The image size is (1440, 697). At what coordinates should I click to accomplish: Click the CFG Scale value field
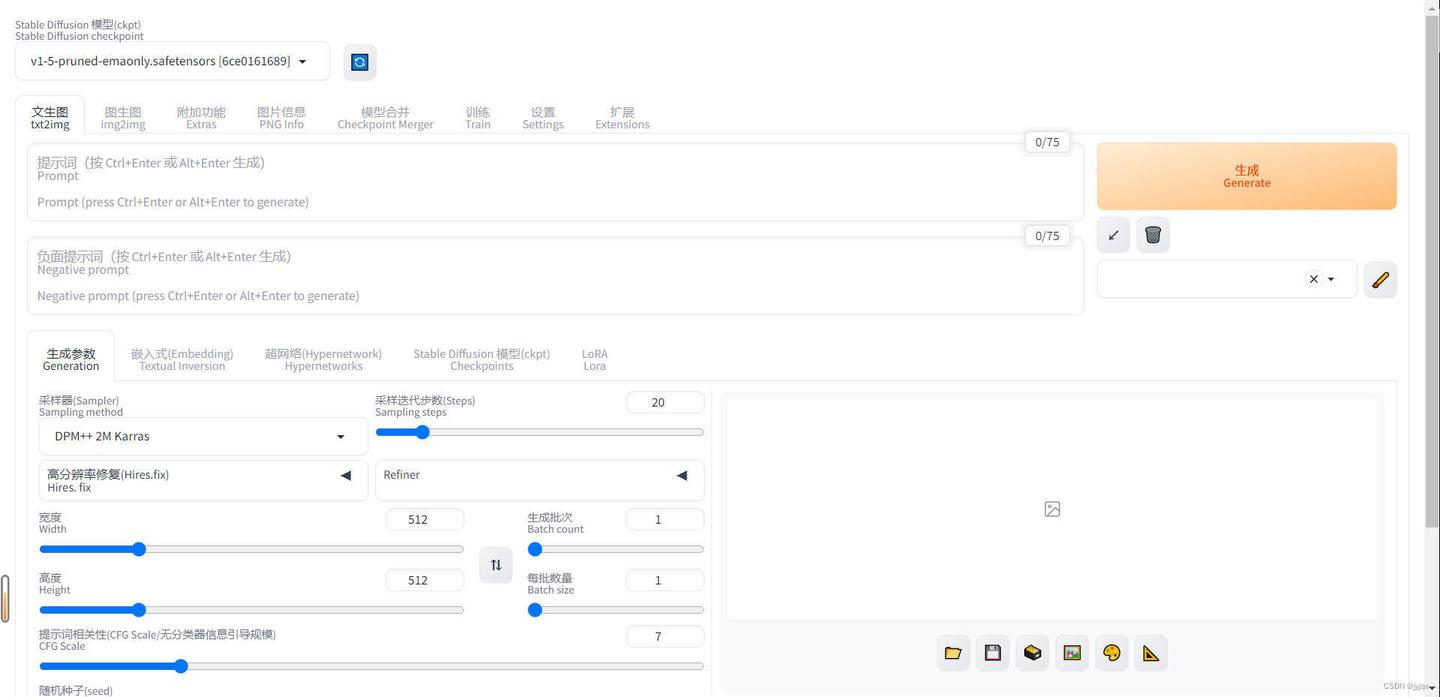coord(665,636)
